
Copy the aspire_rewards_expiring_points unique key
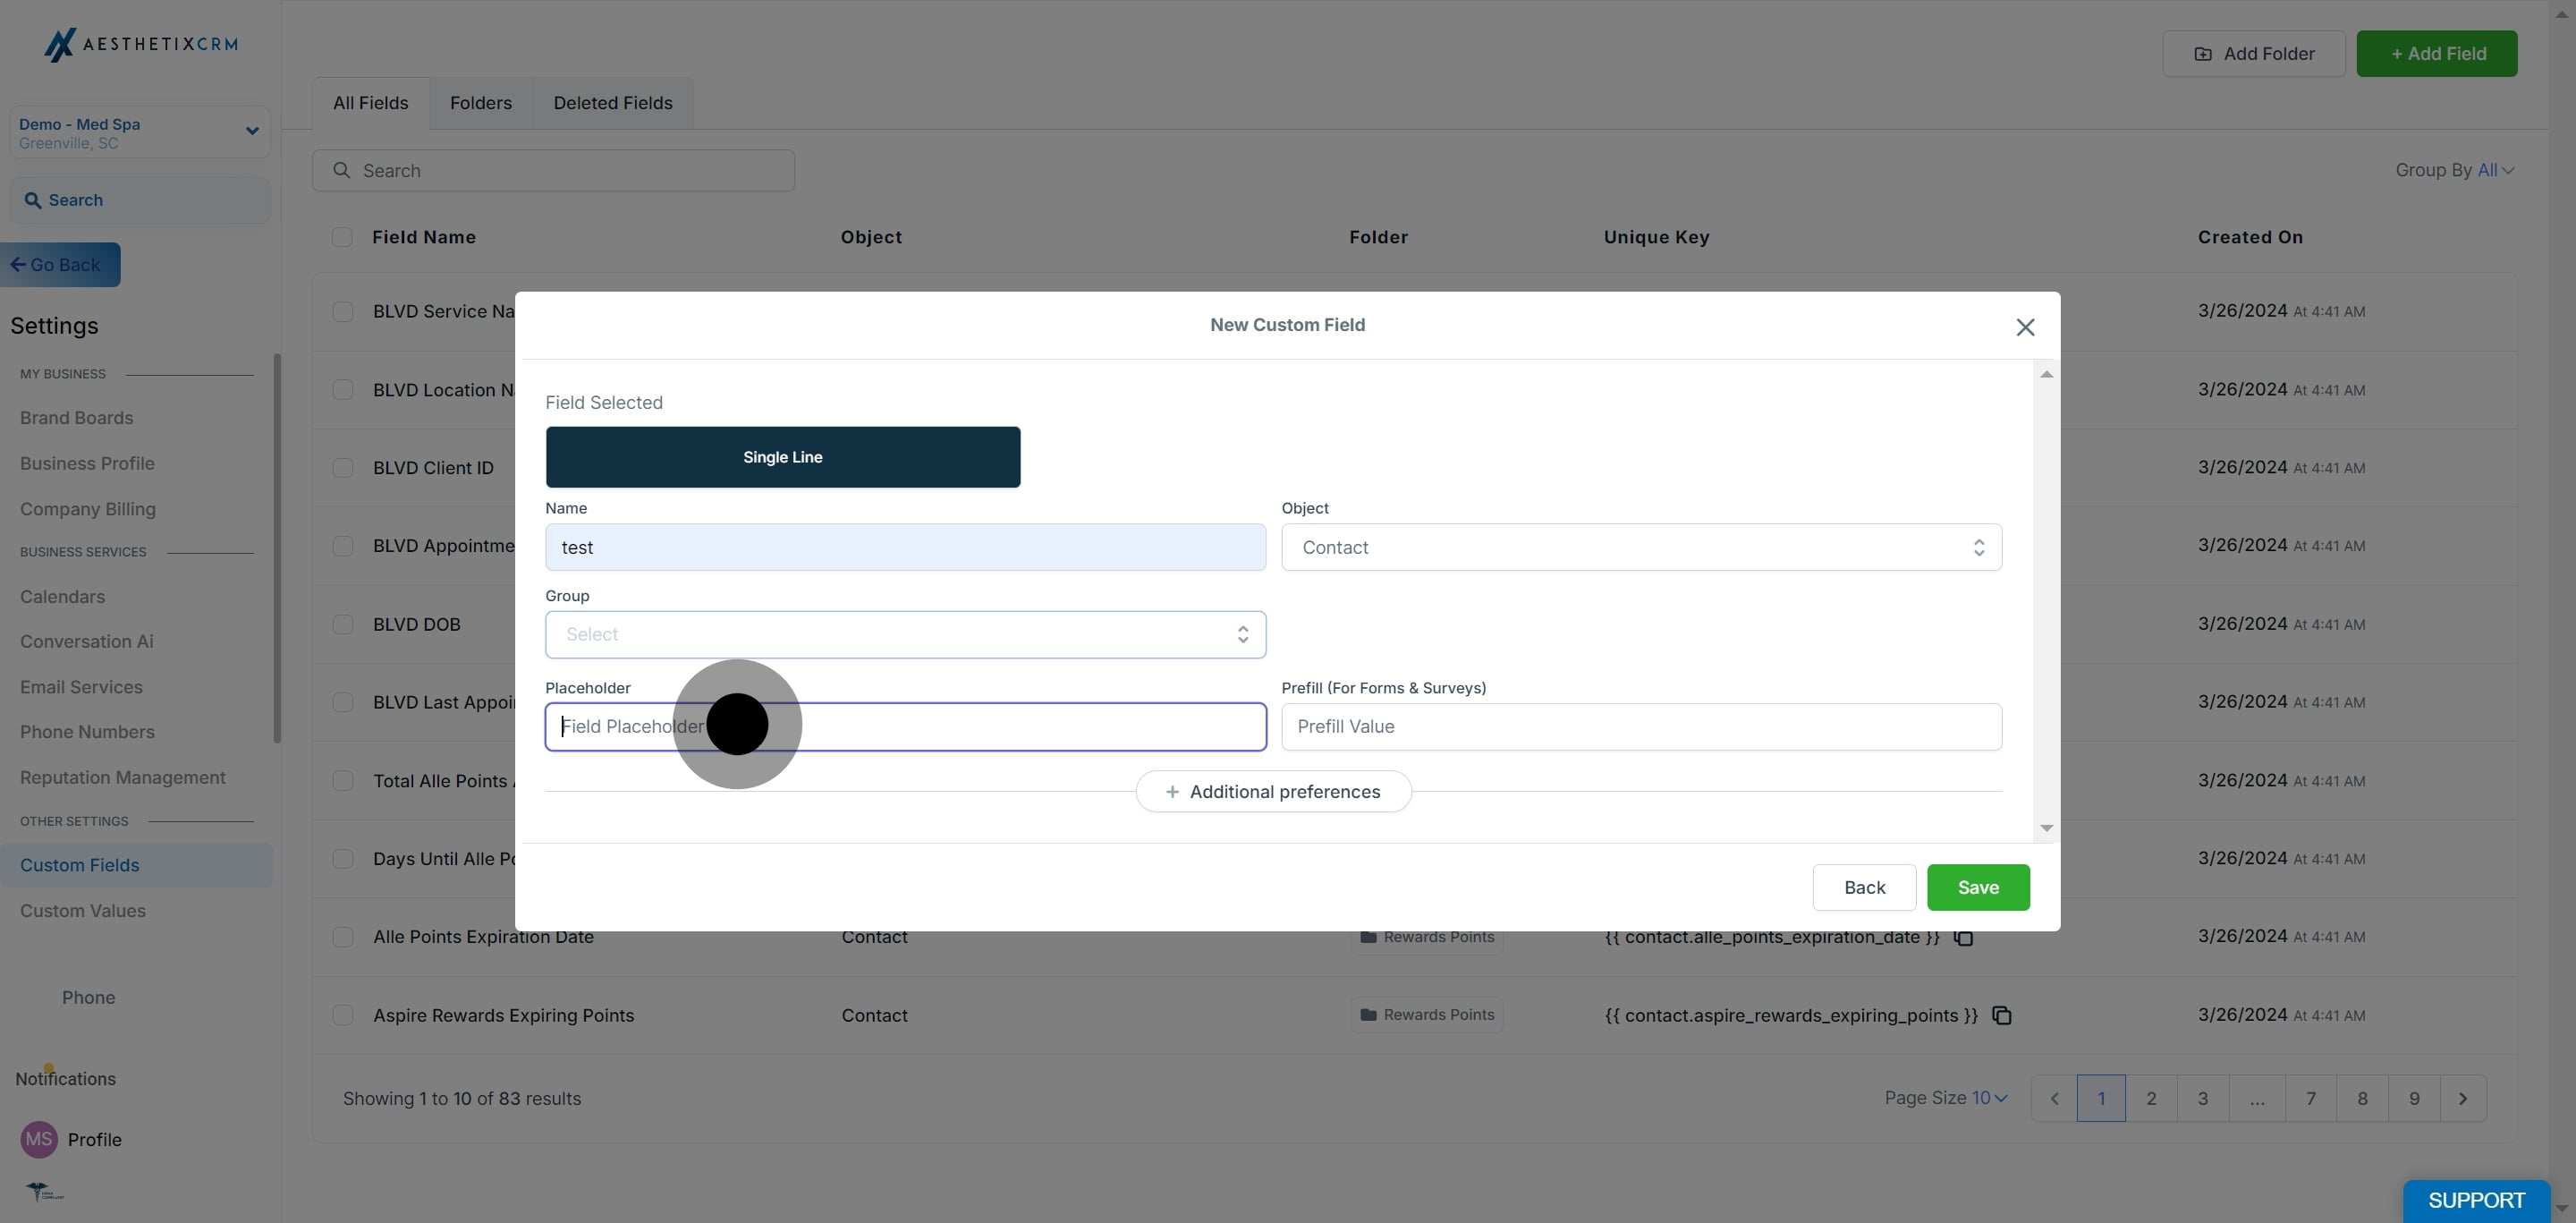point(2001,1015)
